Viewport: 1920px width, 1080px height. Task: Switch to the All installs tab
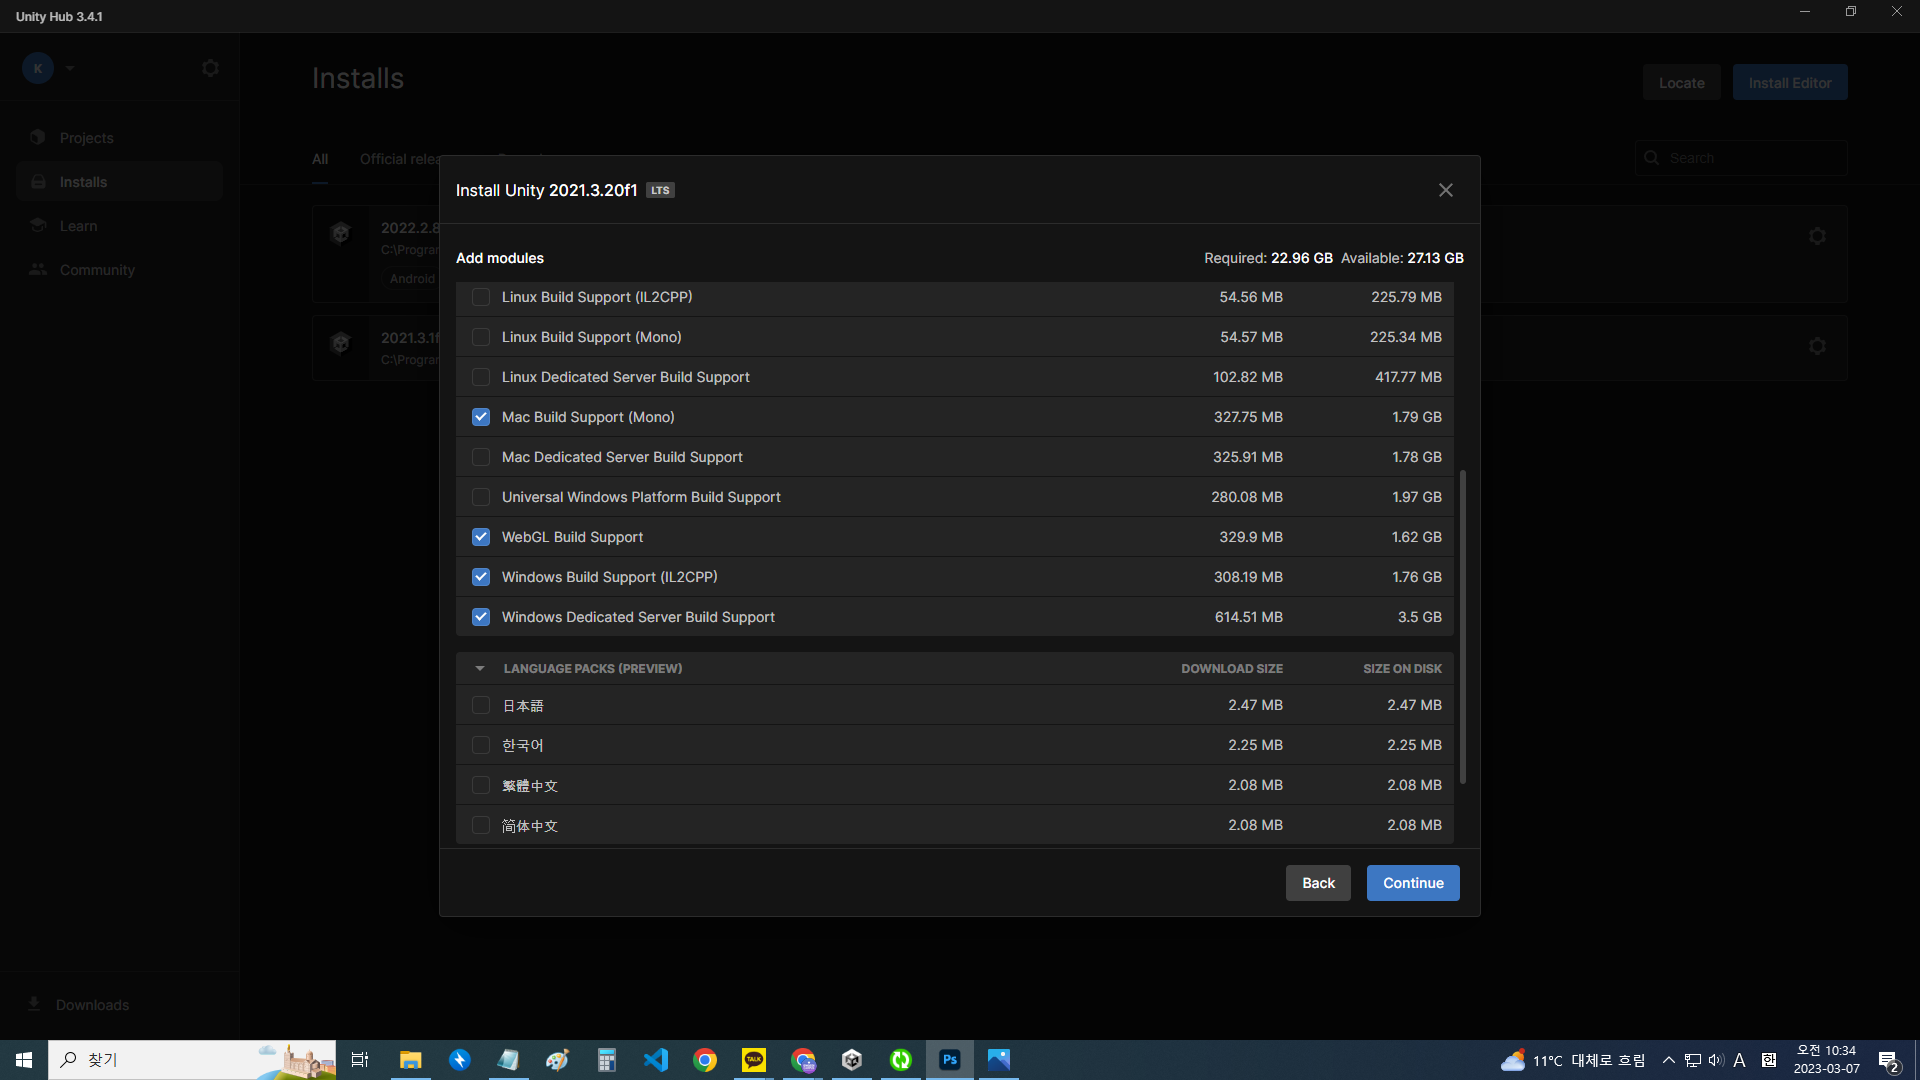320,159
